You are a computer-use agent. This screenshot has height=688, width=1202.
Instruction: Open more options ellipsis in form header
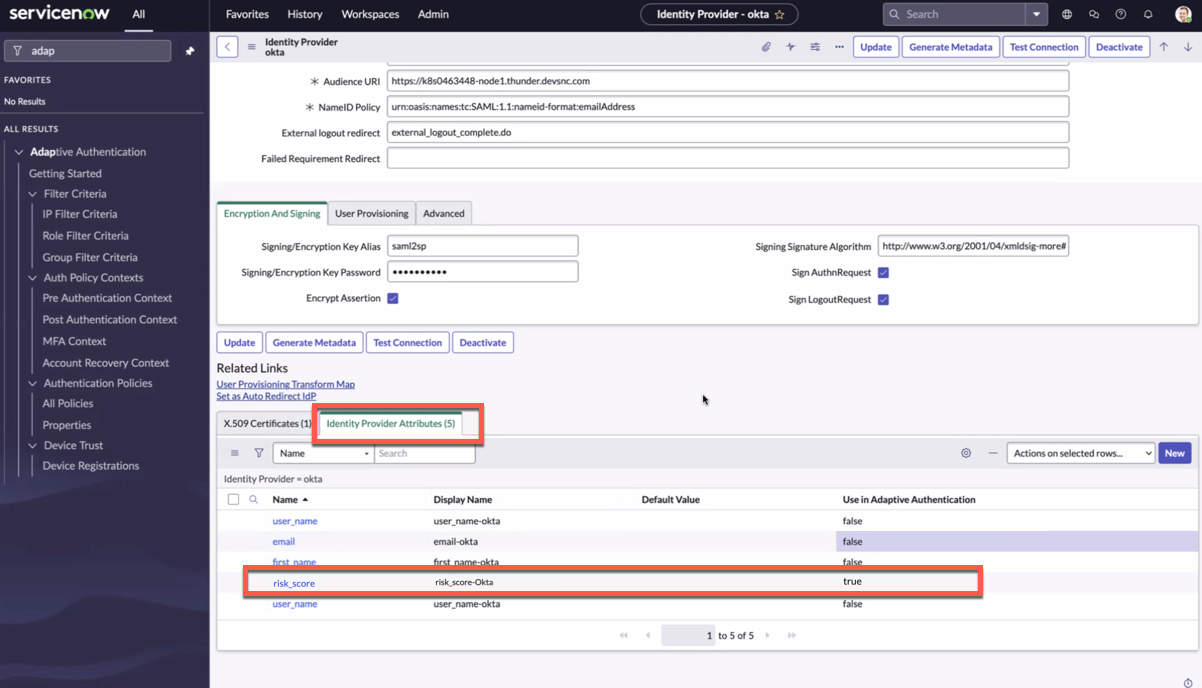(839, 47)
